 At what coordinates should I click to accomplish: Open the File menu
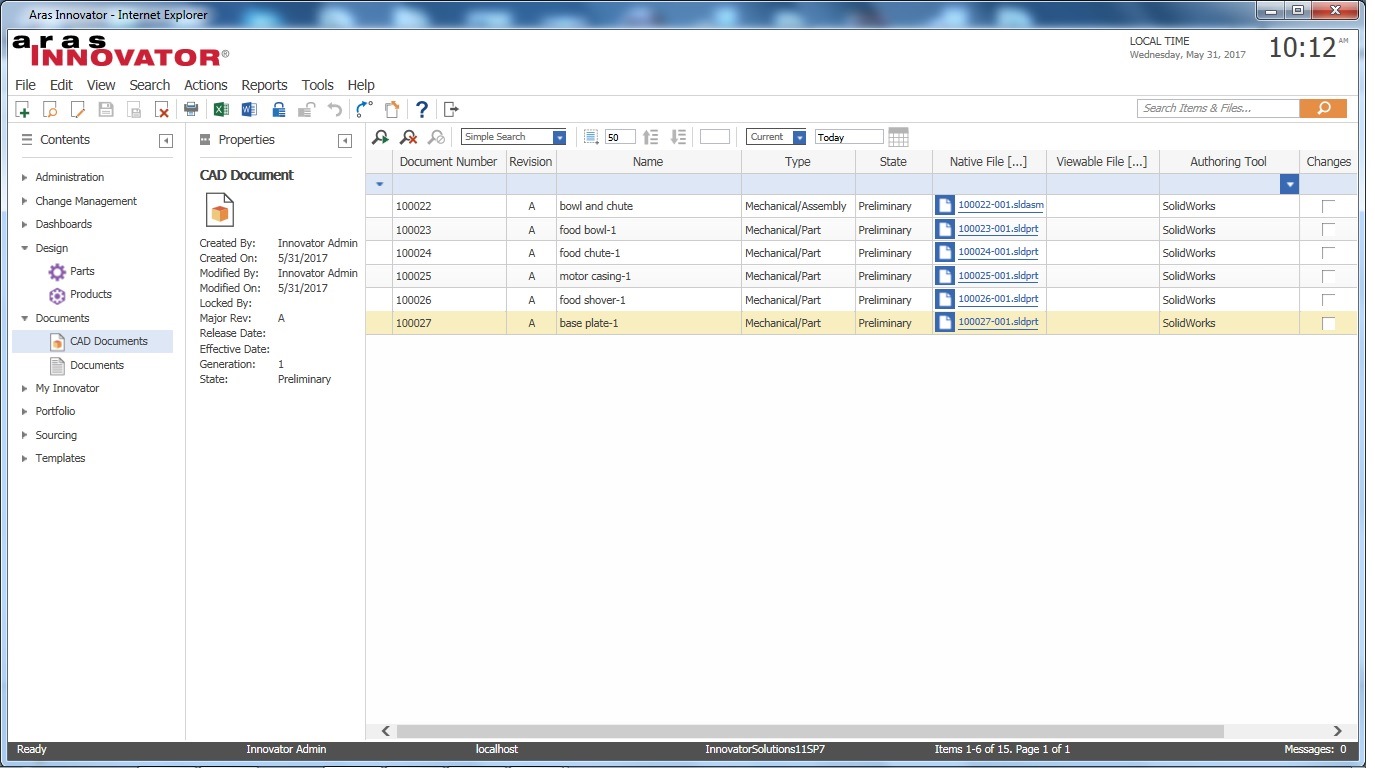(25, 85)
